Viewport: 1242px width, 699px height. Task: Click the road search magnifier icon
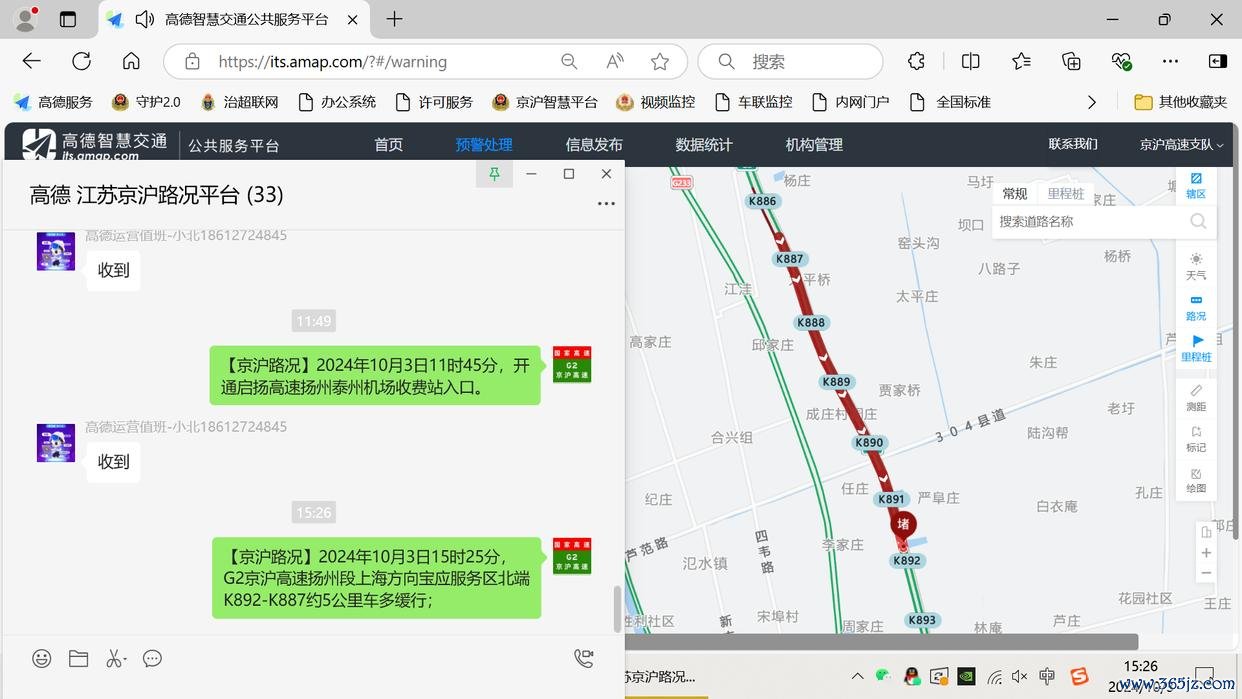[x=1198, y=222]
